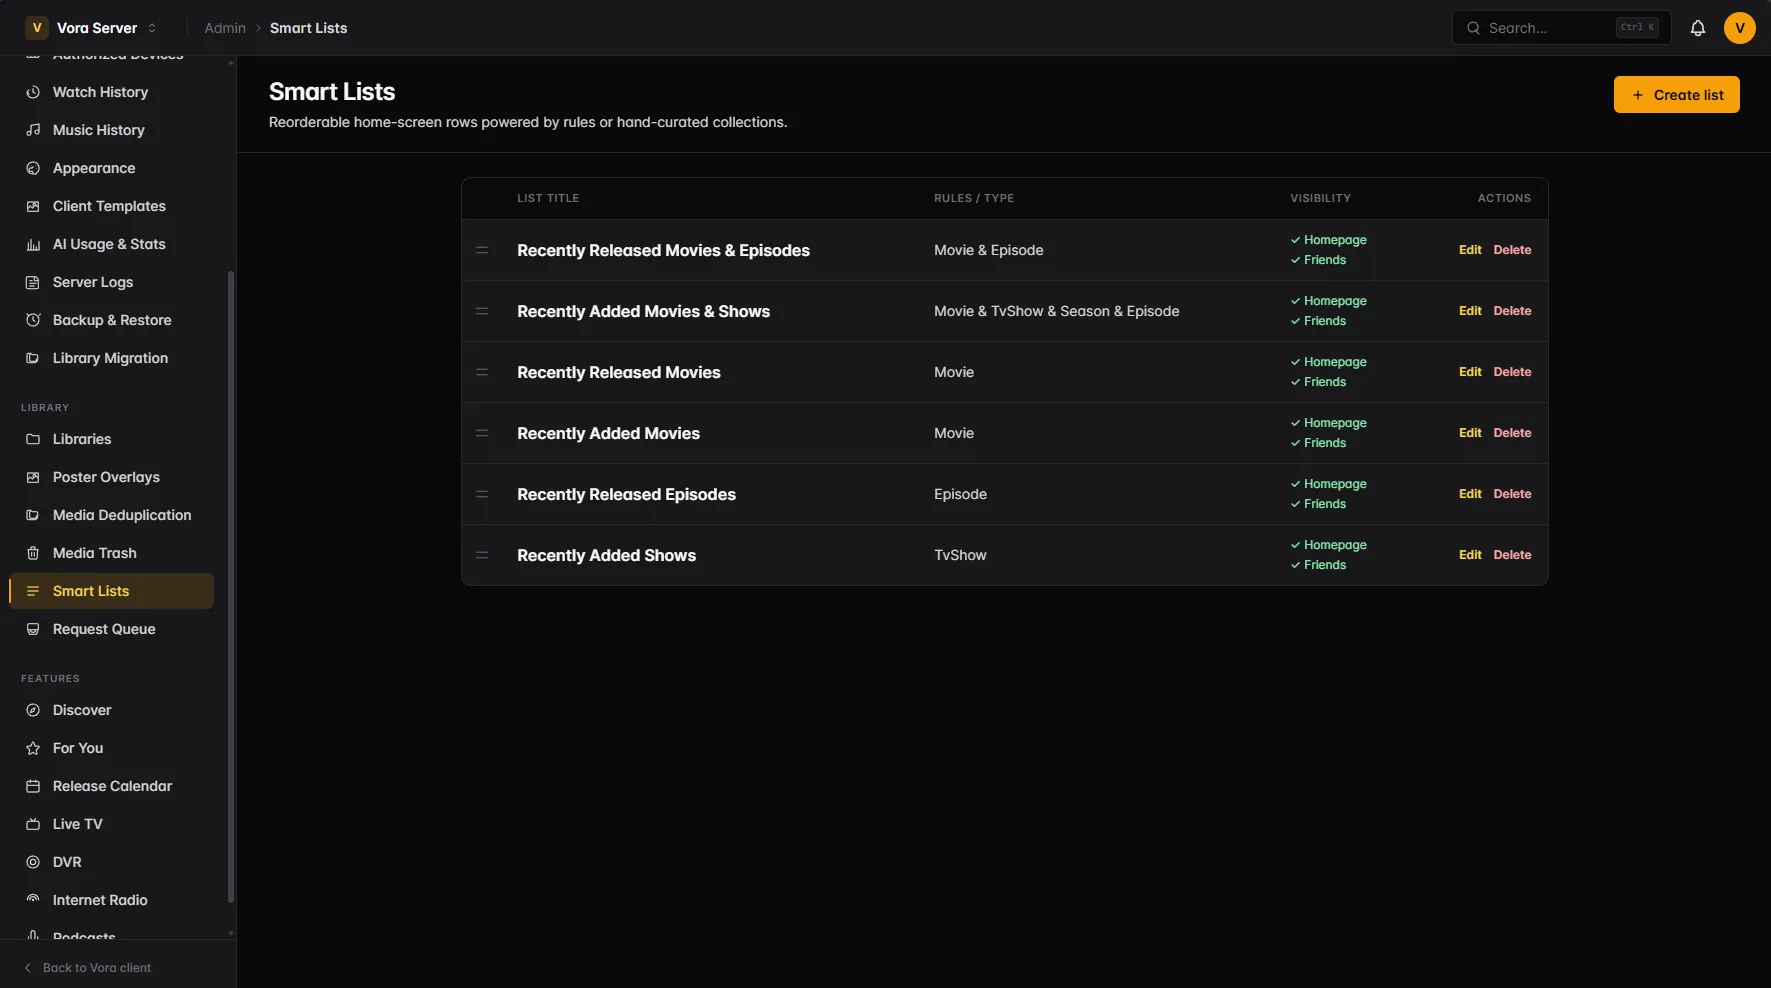Click the user avatar V icon

click(1740, 28)
